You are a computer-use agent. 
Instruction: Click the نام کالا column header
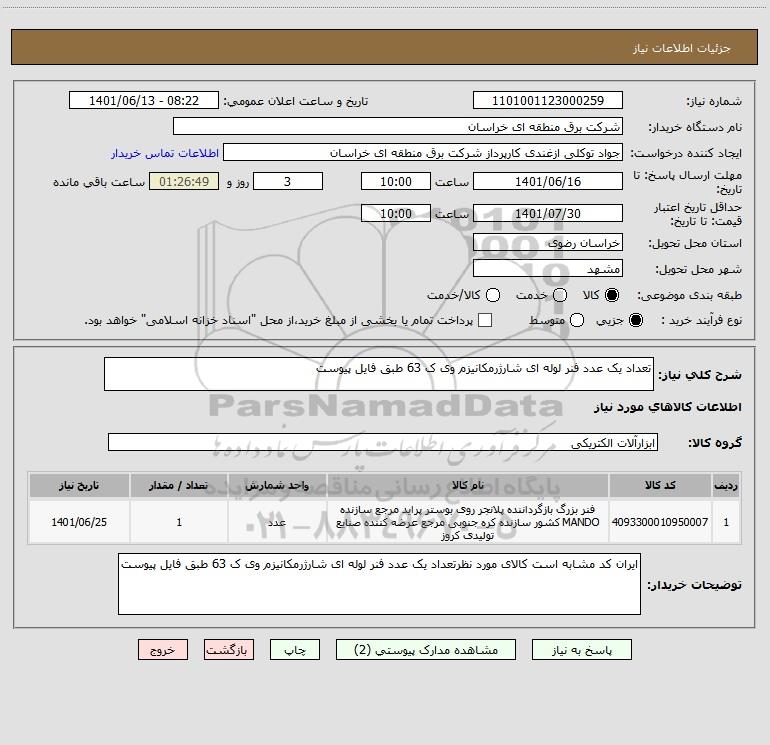click(x=468, y=485)
